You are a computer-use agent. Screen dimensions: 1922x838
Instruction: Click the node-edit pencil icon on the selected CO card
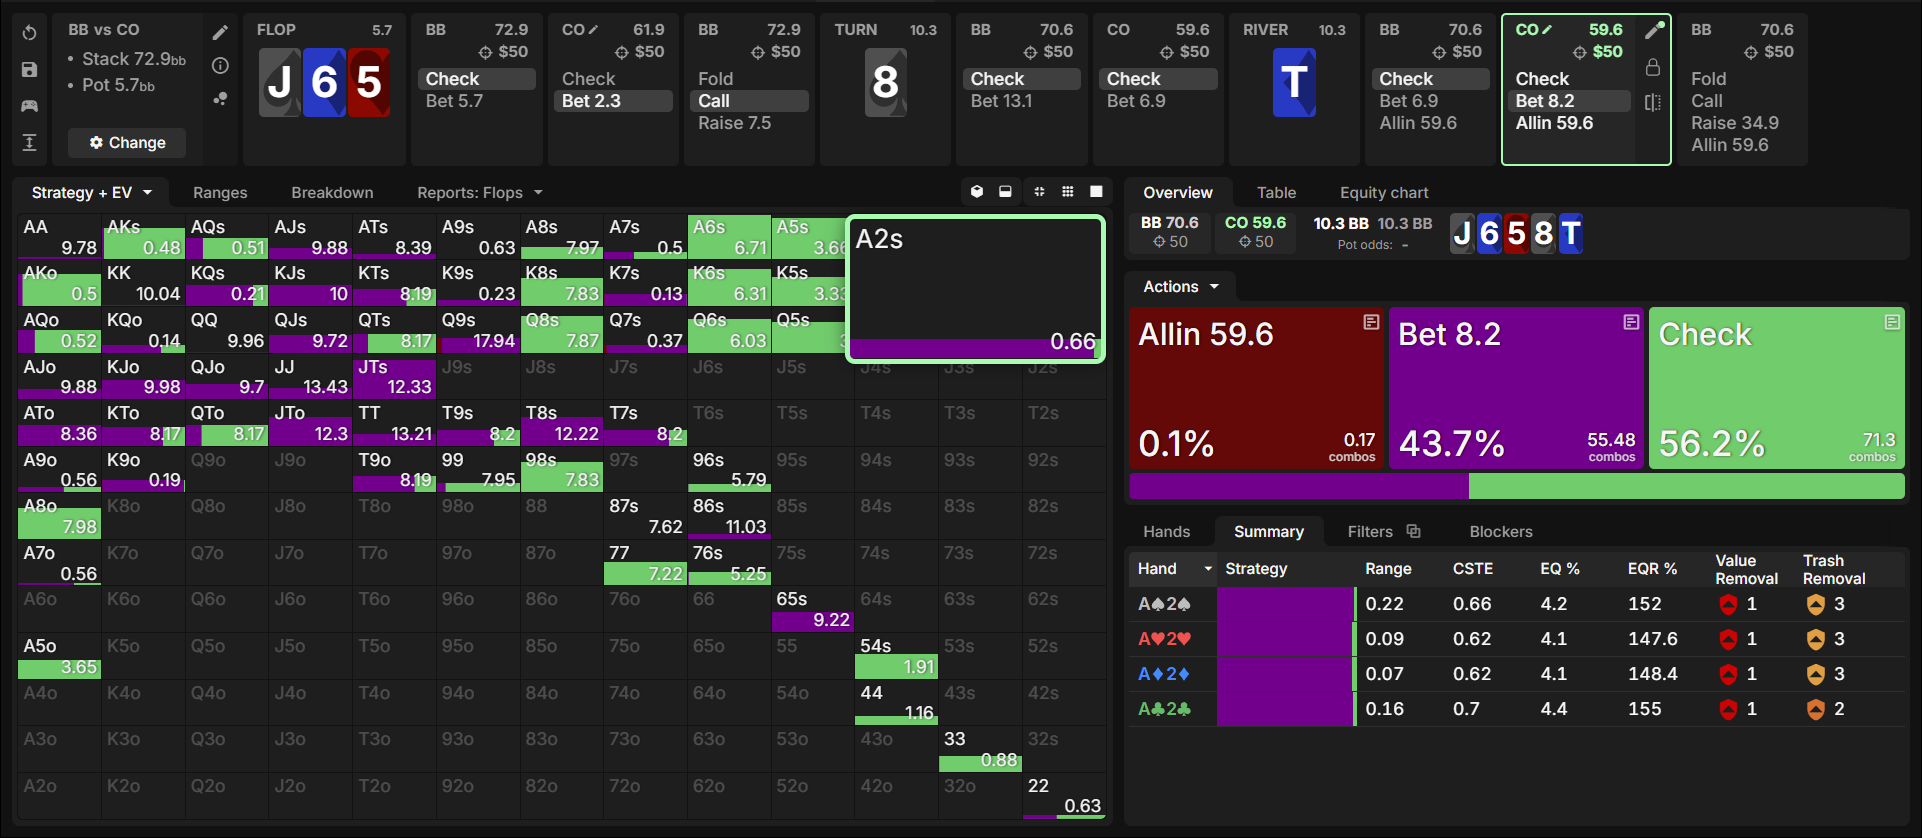pyautogui.click(x=1654, y=30)
